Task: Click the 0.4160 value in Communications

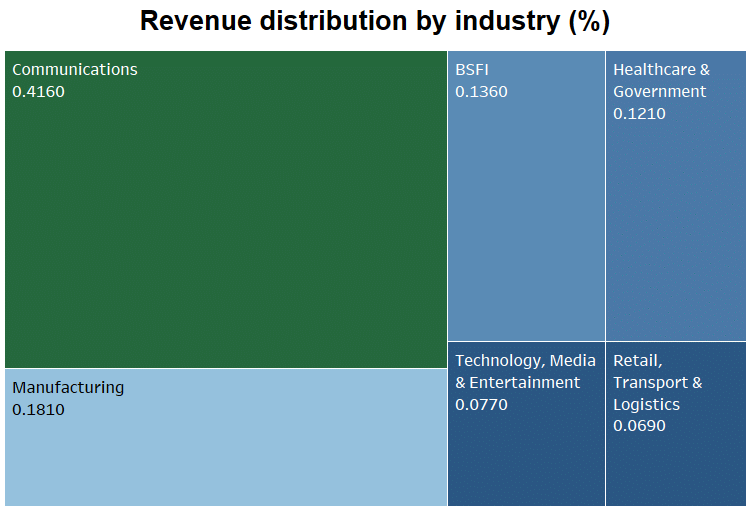Action: click(x=38, y=92)
